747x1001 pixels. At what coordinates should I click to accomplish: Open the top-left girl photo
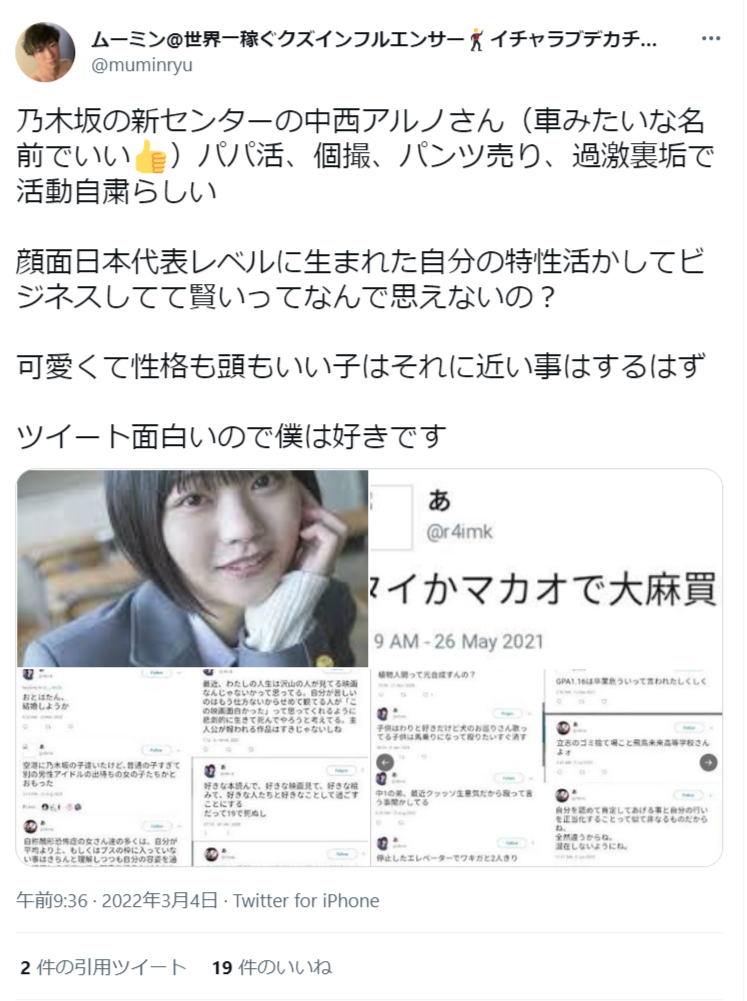click(x=192, y=568)
